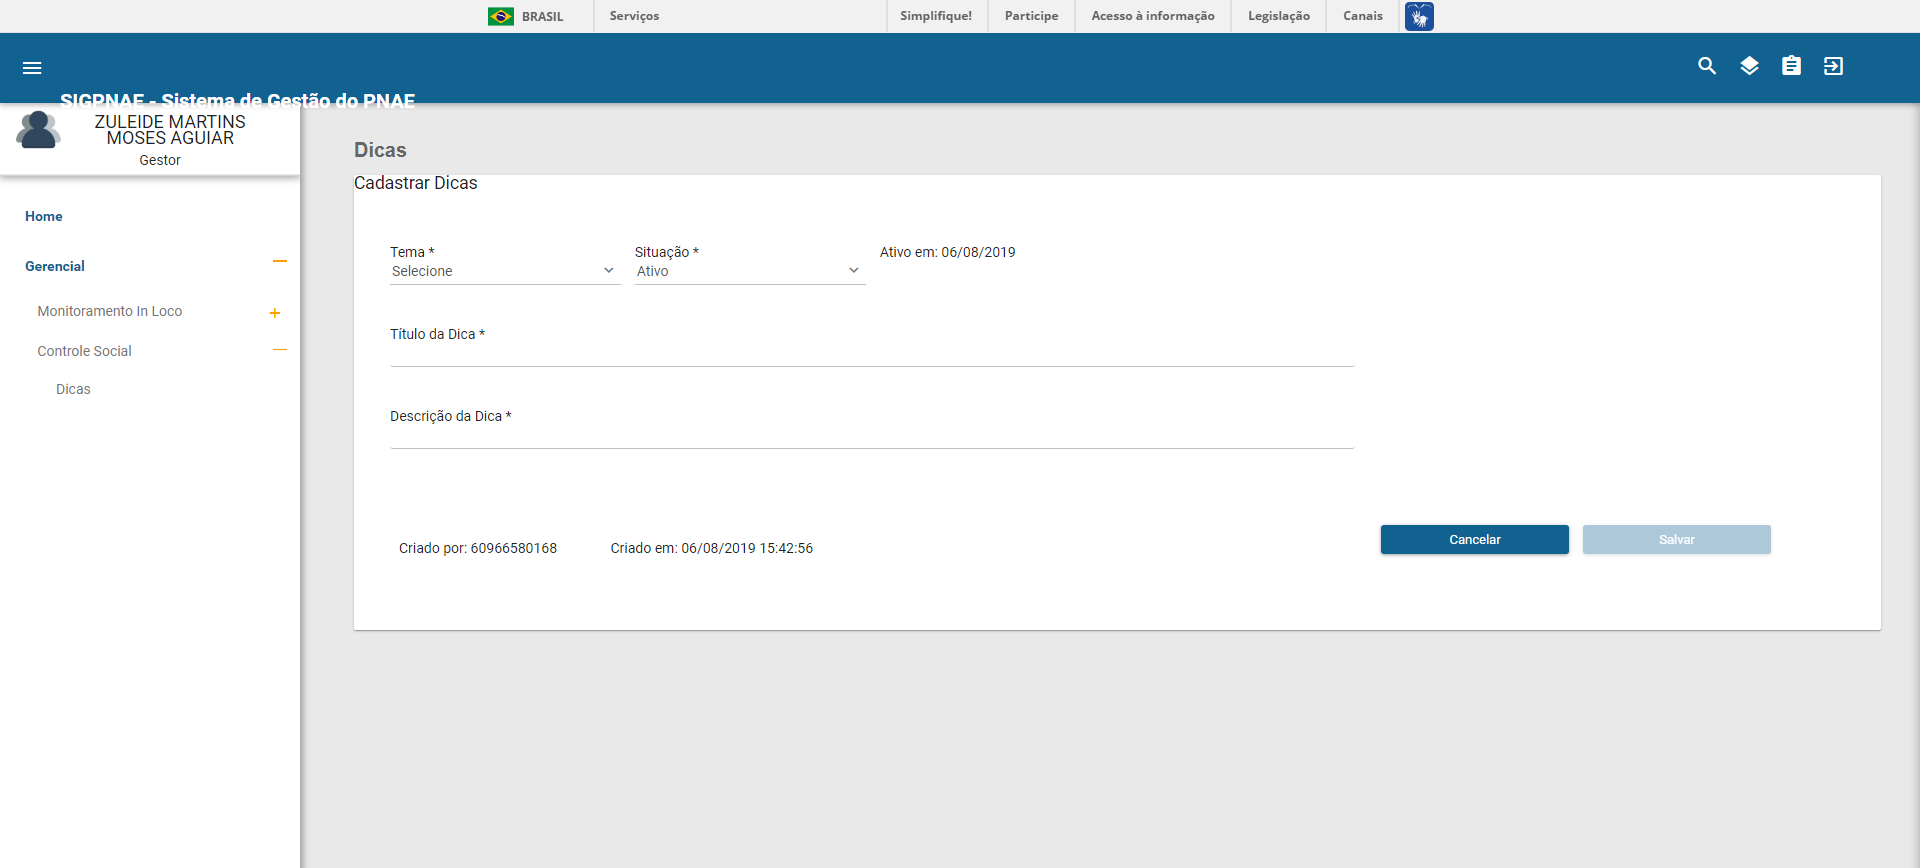
Task: Expand Monitoramento In Loco submenu
Action: coord(275,313)
